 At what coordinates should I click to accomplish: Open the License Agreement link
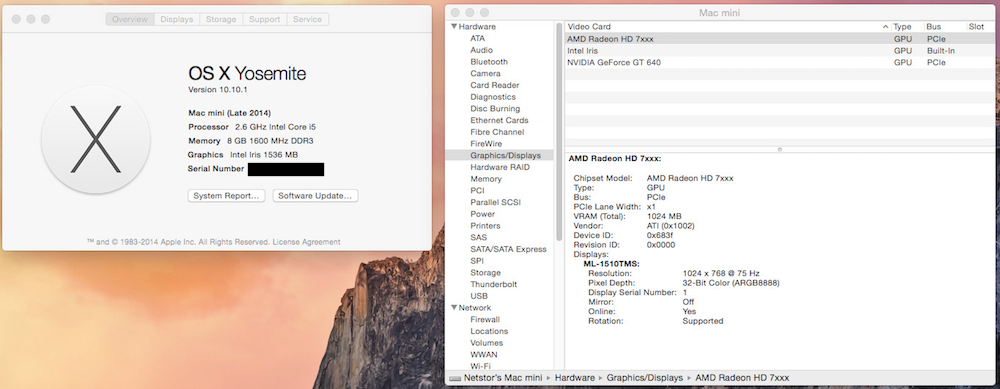point(306,242)
